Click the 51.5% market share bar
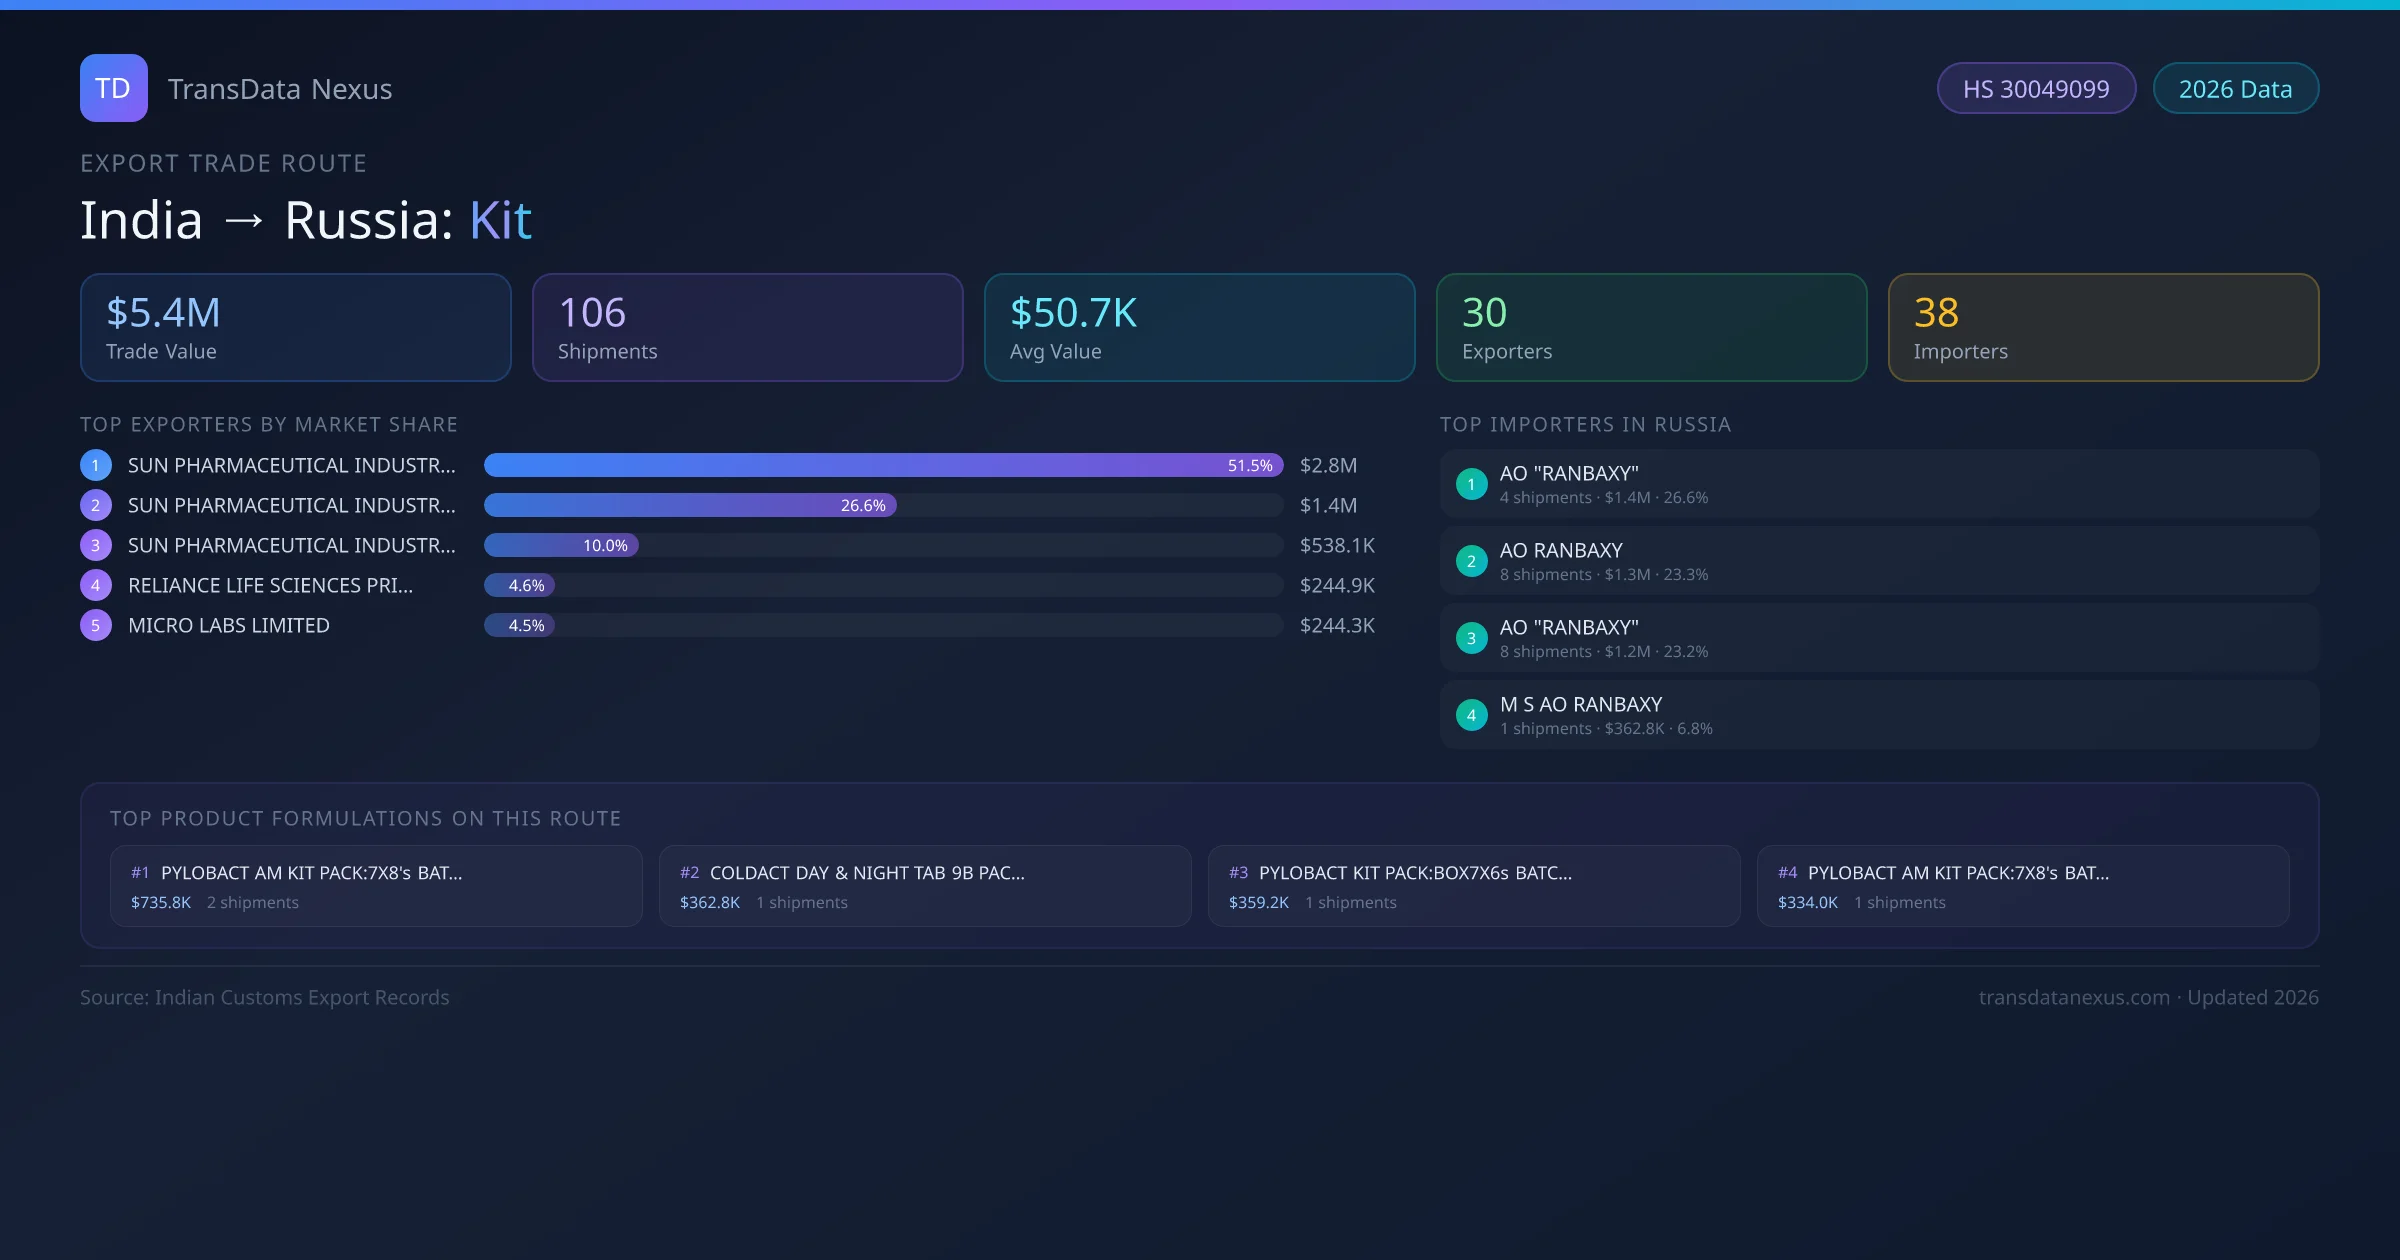 tap(882, 465)
